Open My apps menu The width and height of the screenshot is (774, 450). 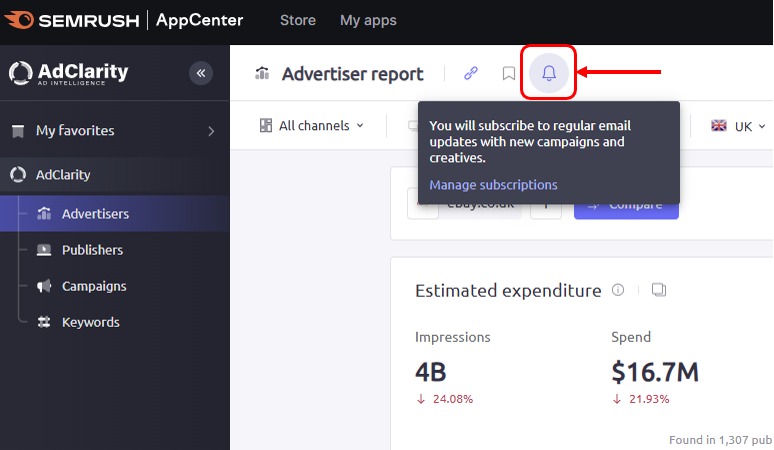coord(368,20)
